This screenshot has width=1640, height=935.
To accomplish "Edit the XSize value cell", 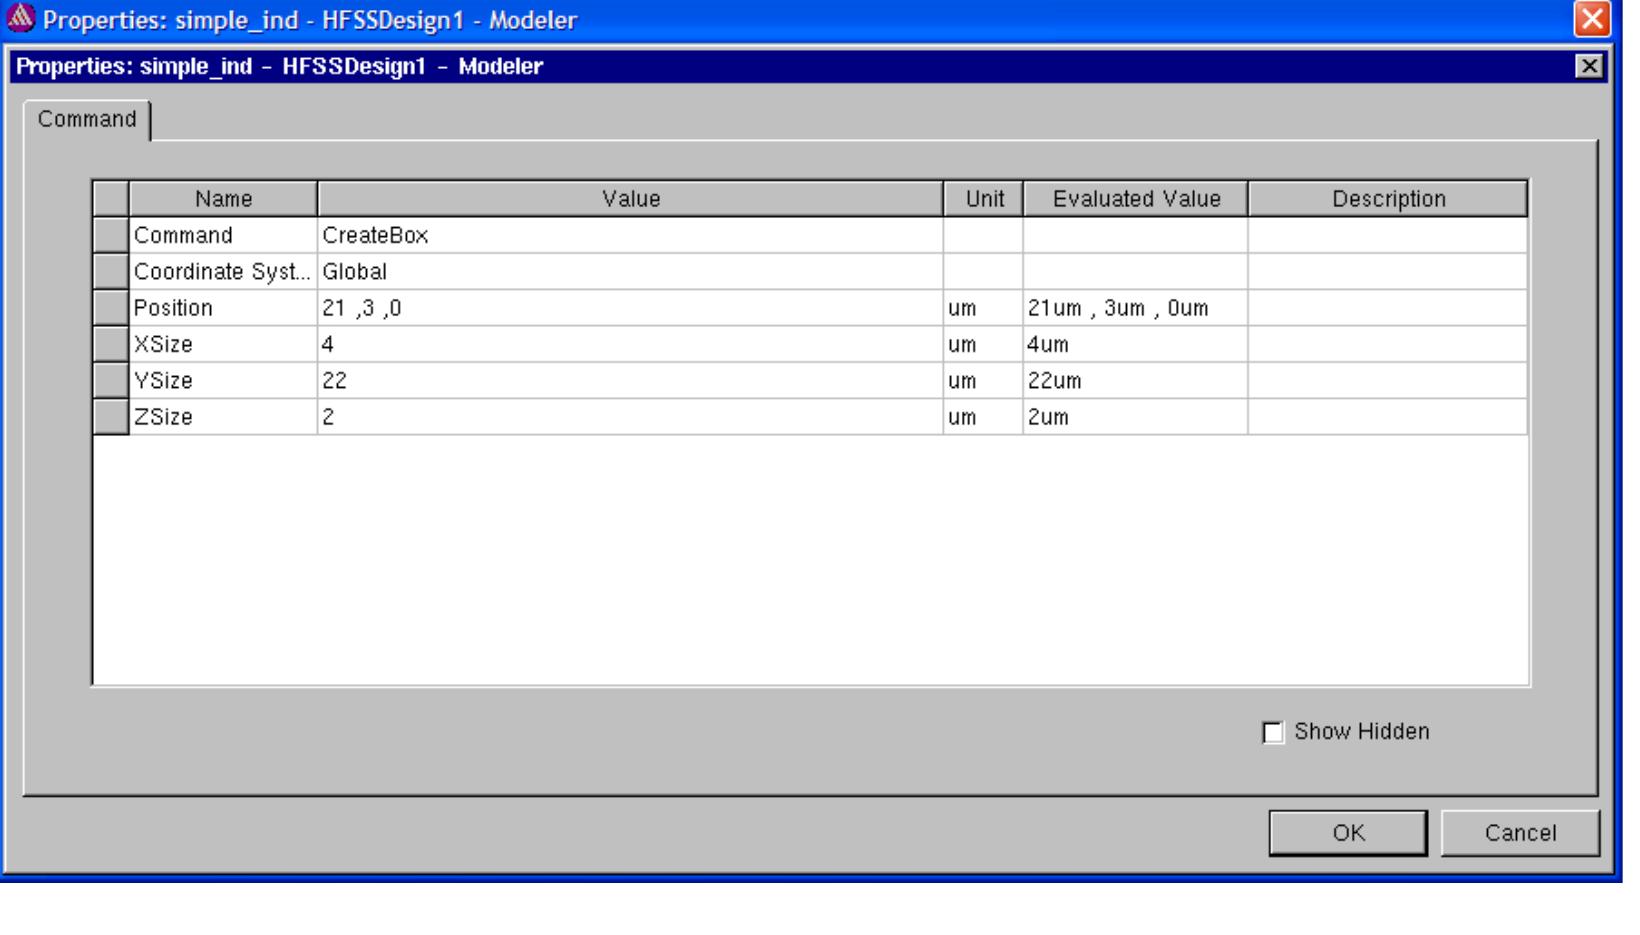I will [630, 344].
